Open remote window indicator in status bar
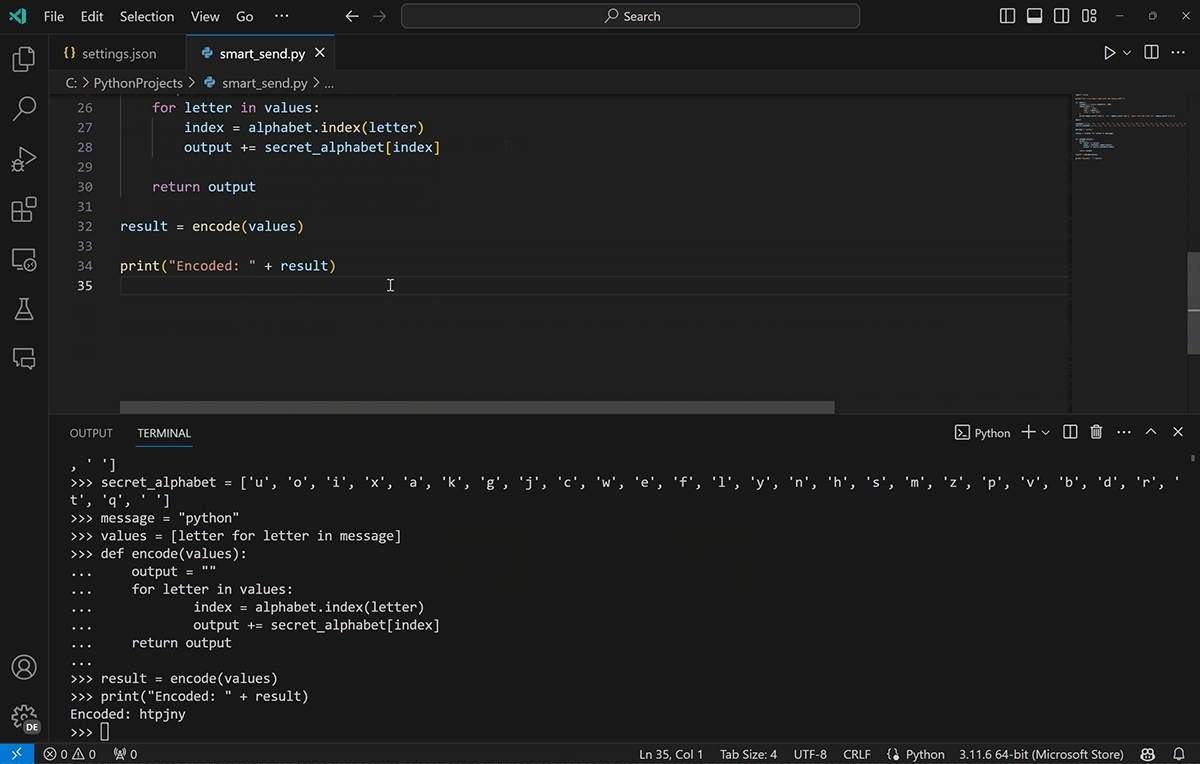The image size is (1200, 764). click(17, 754)
